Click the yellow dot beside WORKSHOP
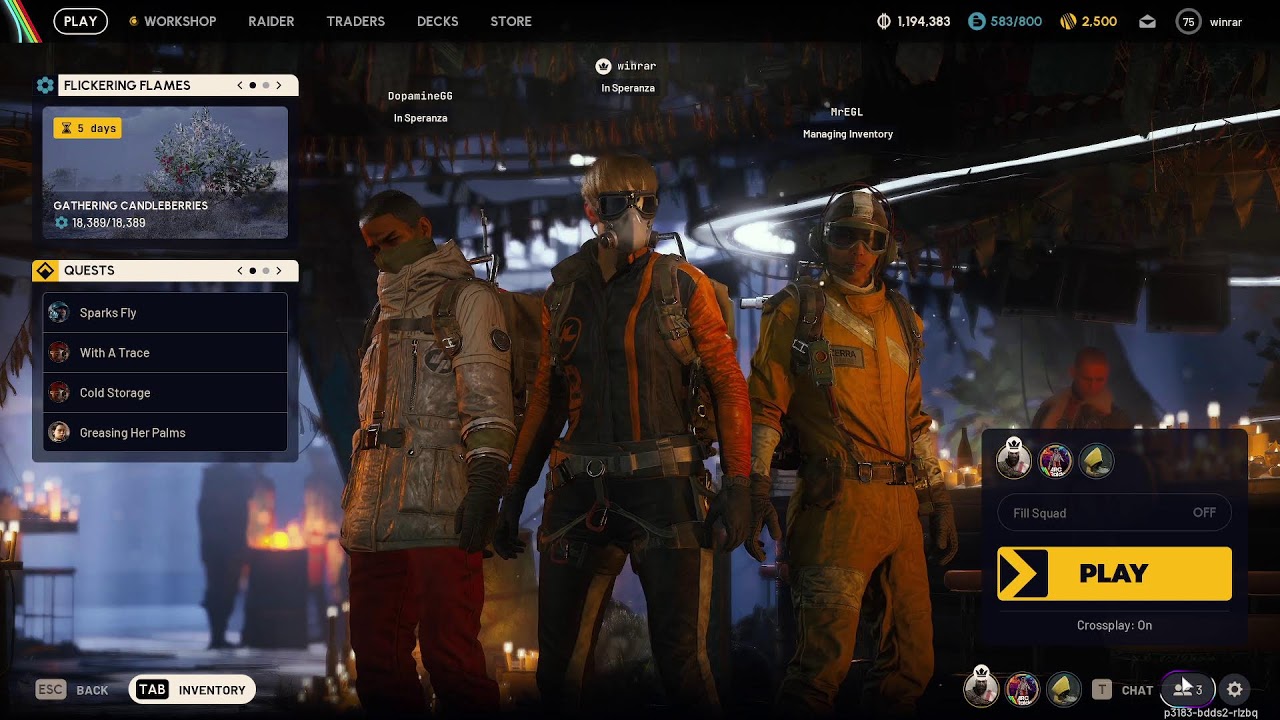The image size is (1280, 720). click(x=133, y=21)
